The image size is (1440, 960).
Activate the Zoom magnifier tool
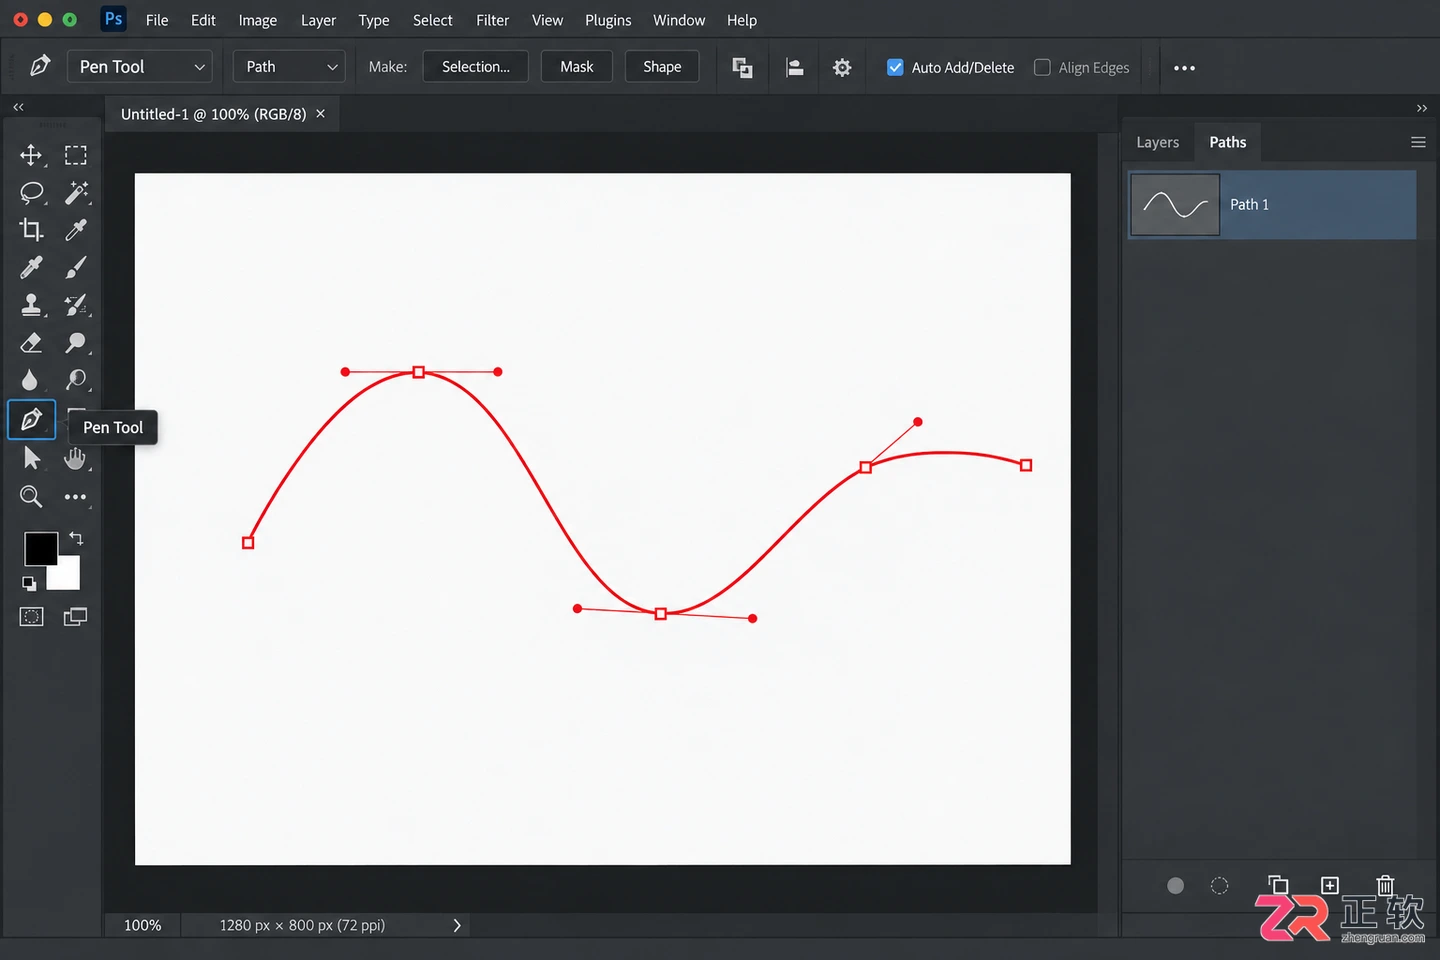(x=31, y=496)
